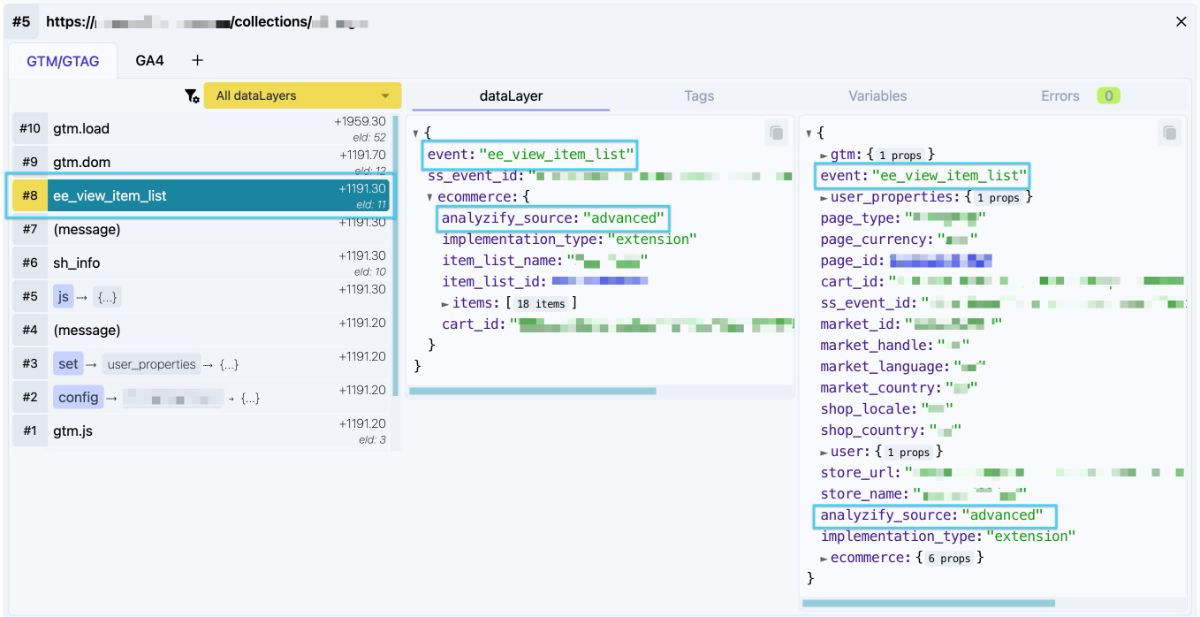Switch to the GTM/GTAG tab
Viewport: 1200px width, 617px height.
click(63, 61)
